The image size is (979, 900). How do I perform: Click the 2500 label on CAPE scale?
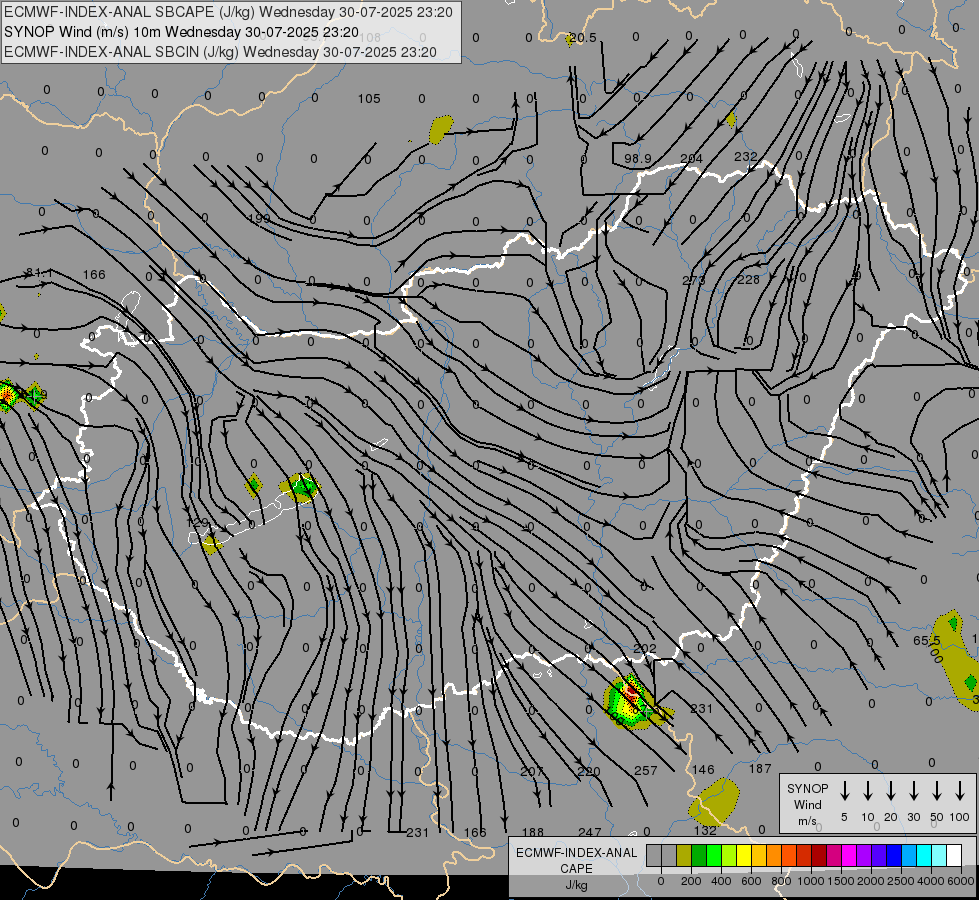click(901, 881)
